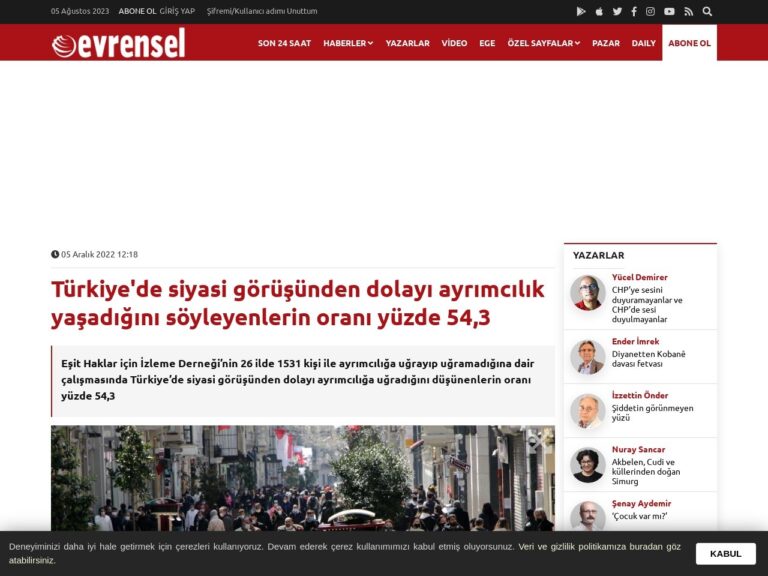Expand the ÖZEL SAYFALAR dropdown menu
Screen dimensions: 768x576
(543, 44)
